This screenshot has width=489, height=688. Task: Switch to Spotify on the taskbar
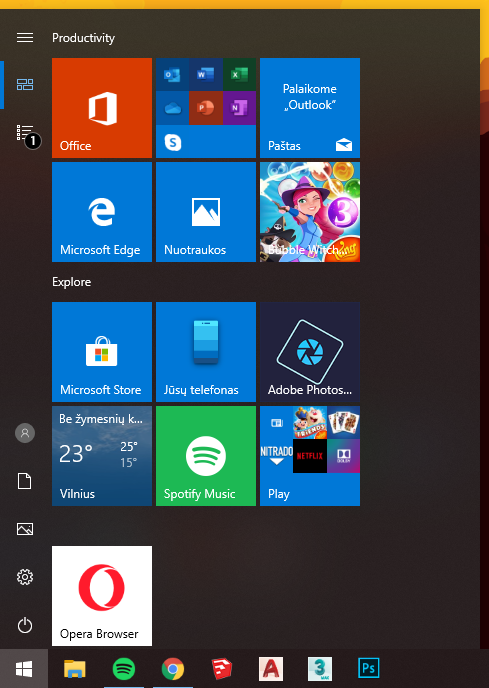coord(124,669)
